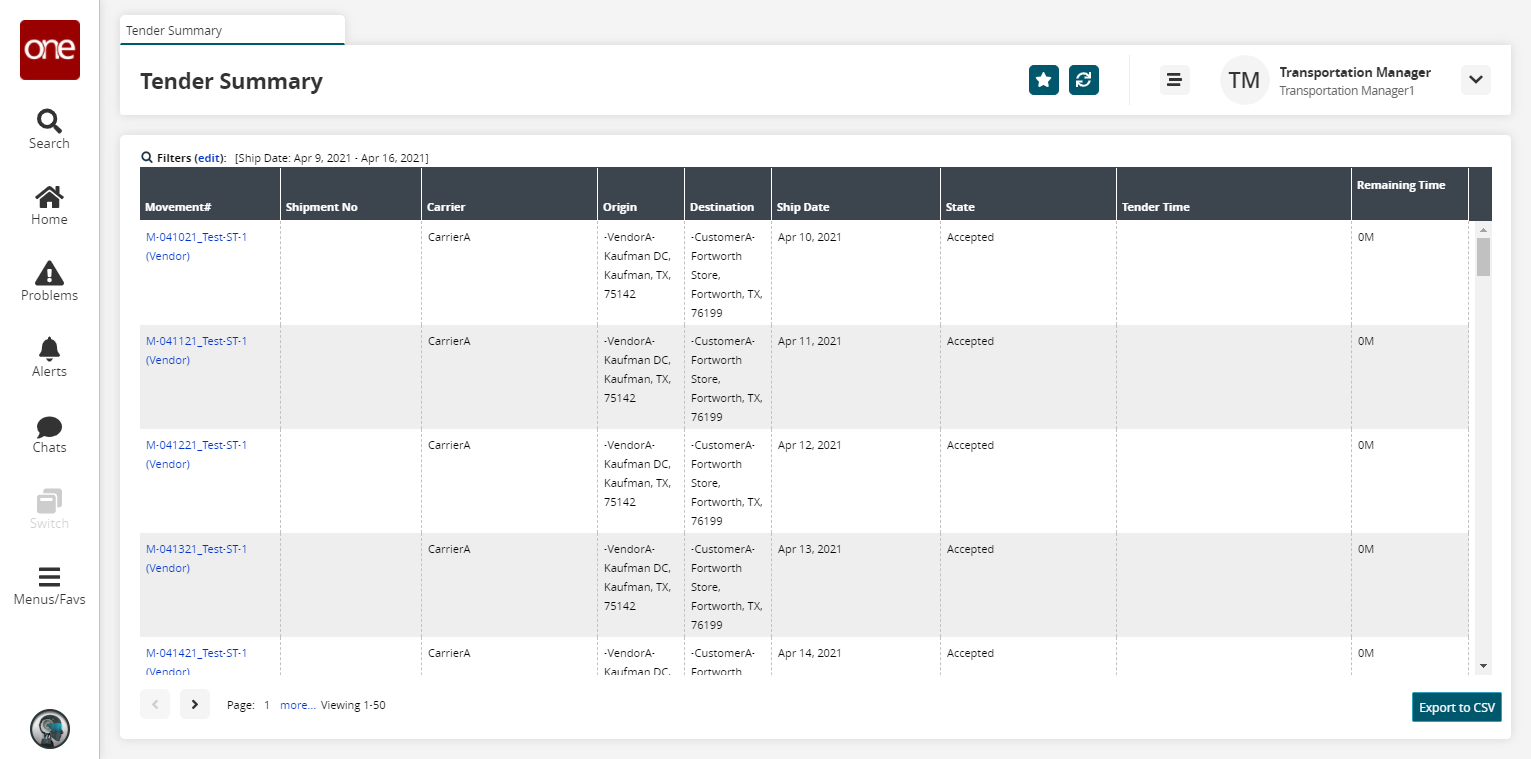Screen dimensions: 1531x759
Task: Expand the Transportation Manager user dropdown
Action: point(1476,80)
